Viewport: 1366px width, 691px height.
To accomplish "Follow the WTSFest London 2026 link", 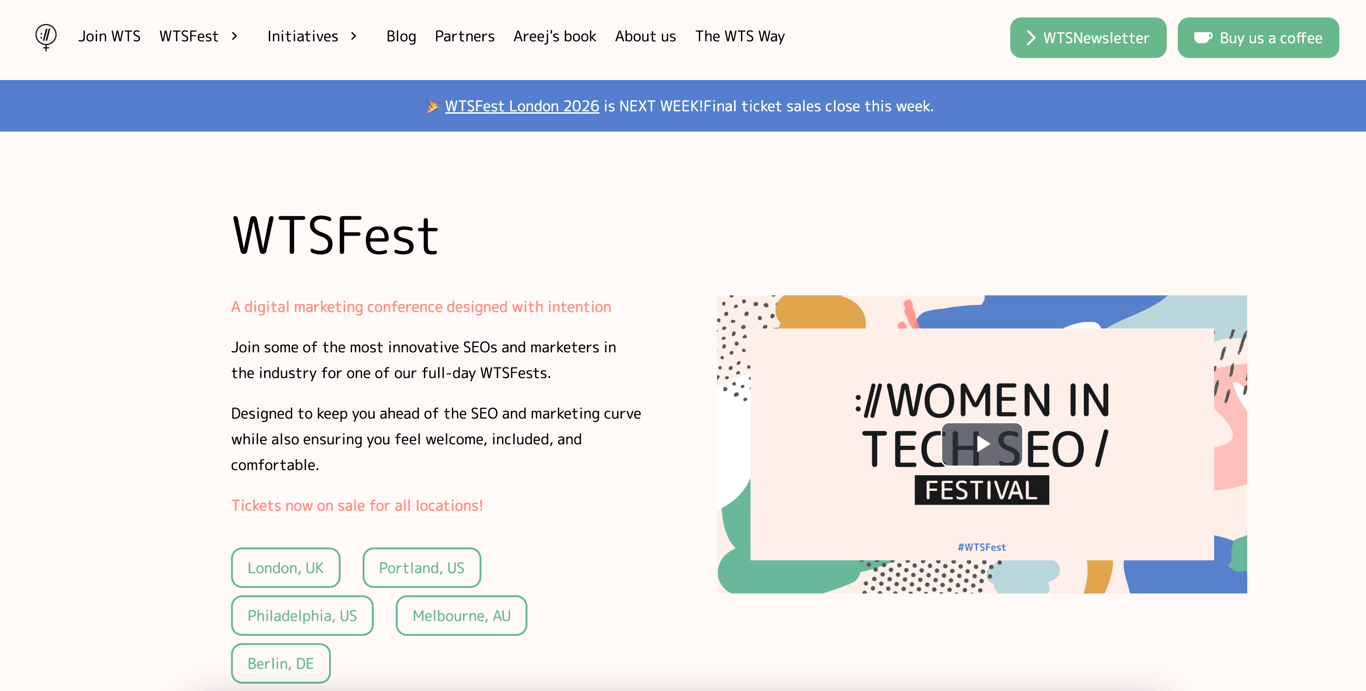I will (x=522, y=106).
